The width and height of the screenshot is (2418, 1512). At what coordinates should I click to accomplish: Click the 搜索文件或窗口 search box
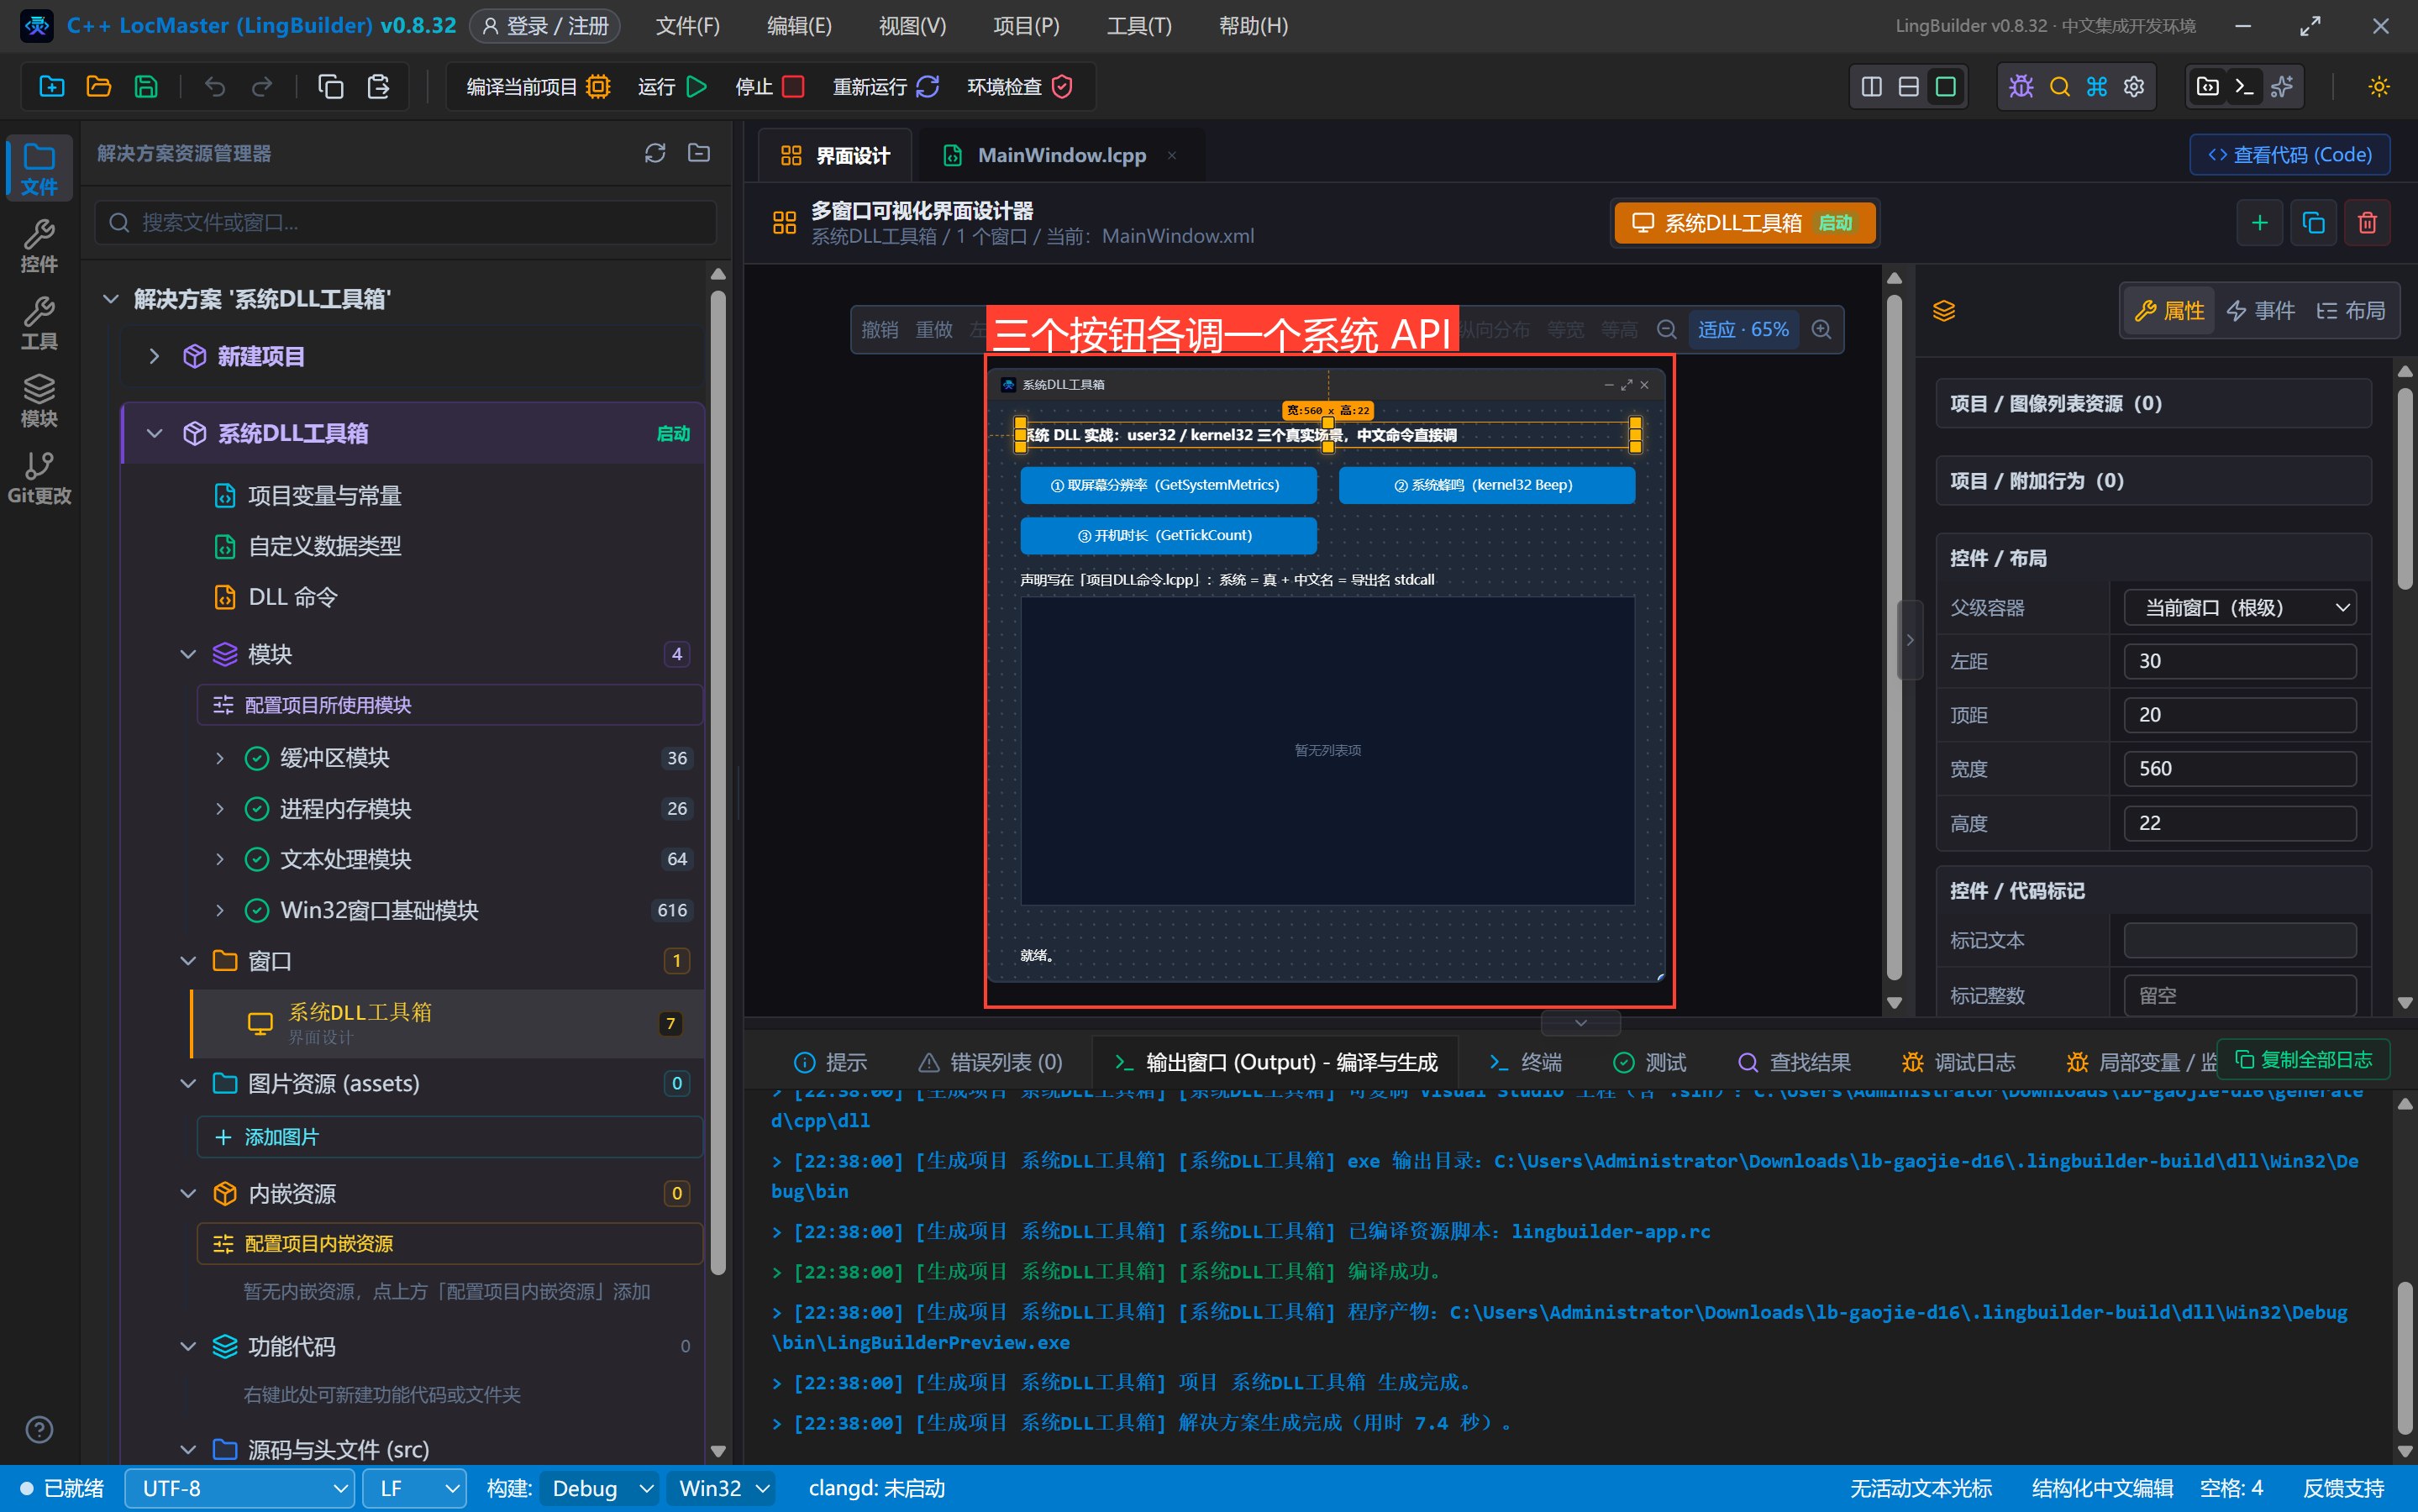[x=406, y=222]
